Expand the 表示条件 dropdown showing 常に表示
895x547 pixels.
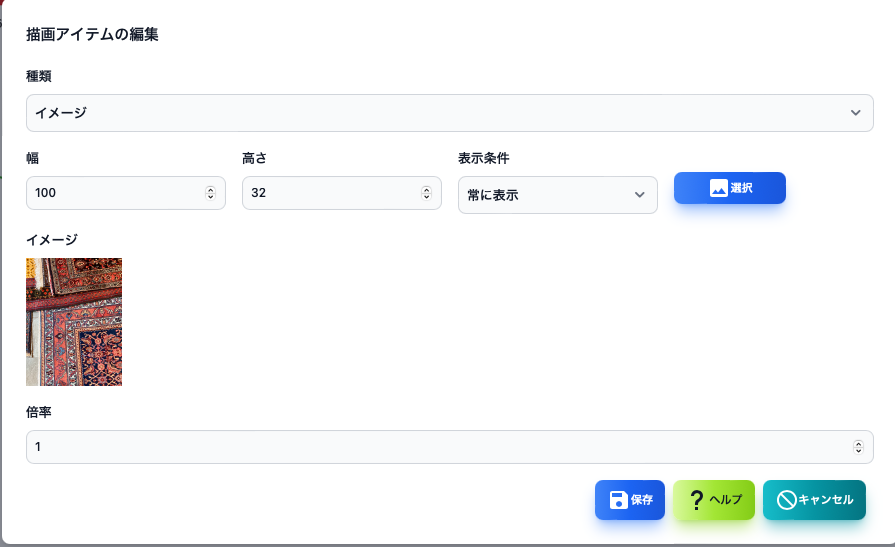(x=558, y=195)
